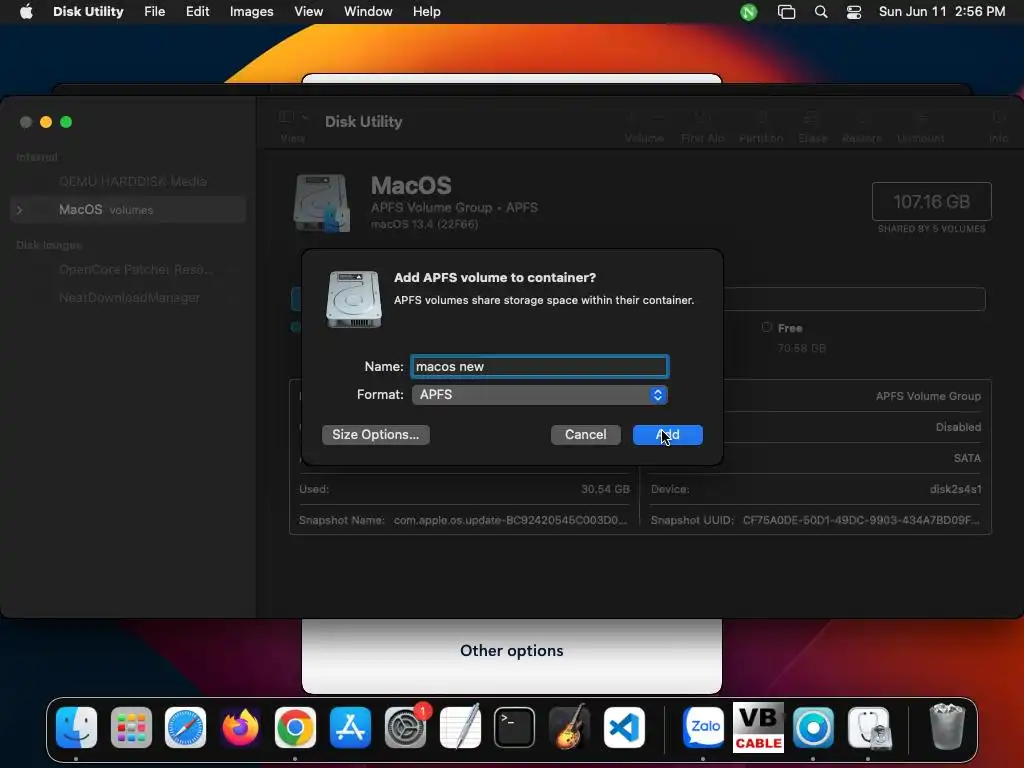Open TextEdit from the Dock
This screenshot has height=768, width=1024.
460,727
